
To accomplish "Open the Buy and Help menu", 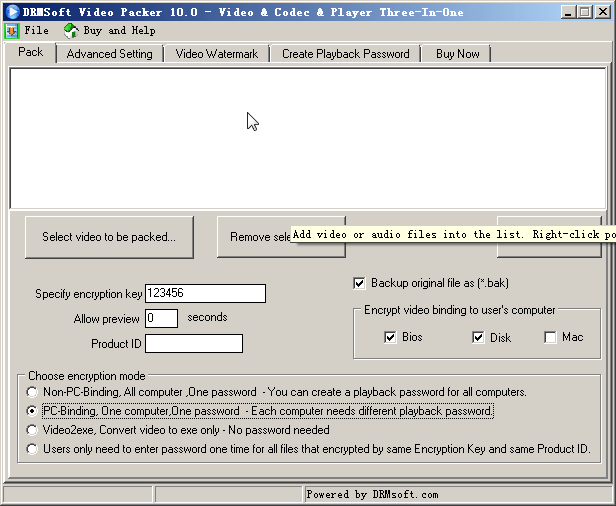I will pyautogui.click(x=119, y=30).
